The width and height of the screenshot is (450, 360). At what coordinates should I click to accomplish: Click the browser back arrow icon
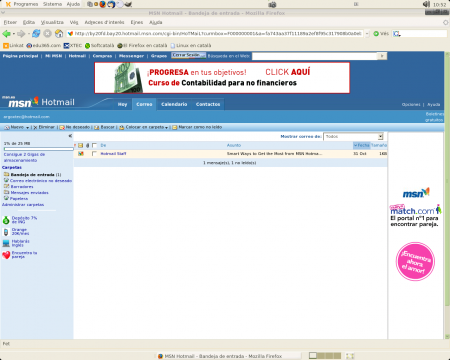coord(6,33)
